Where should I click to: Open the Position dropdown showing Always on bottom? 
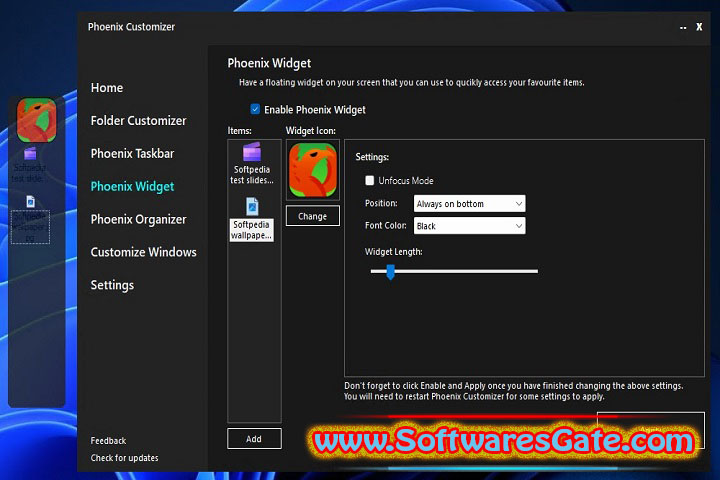[x=469, y=203]
